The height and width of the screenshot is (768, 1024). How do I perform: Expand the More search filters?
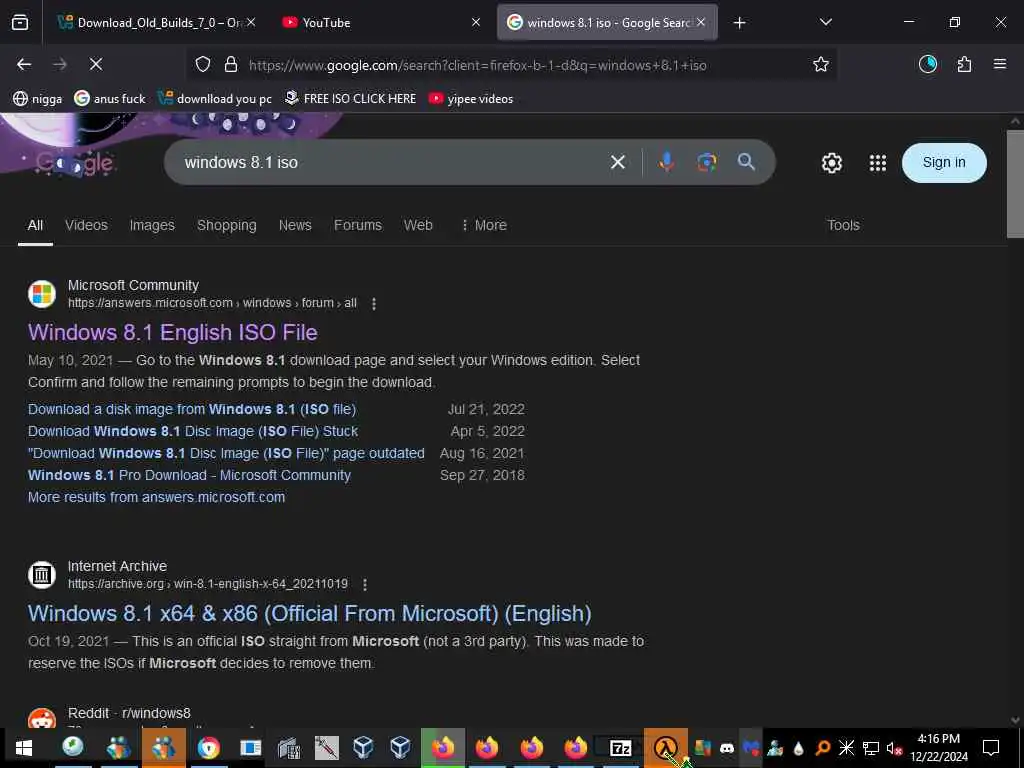pyautogui.click(x=483, y=225)
